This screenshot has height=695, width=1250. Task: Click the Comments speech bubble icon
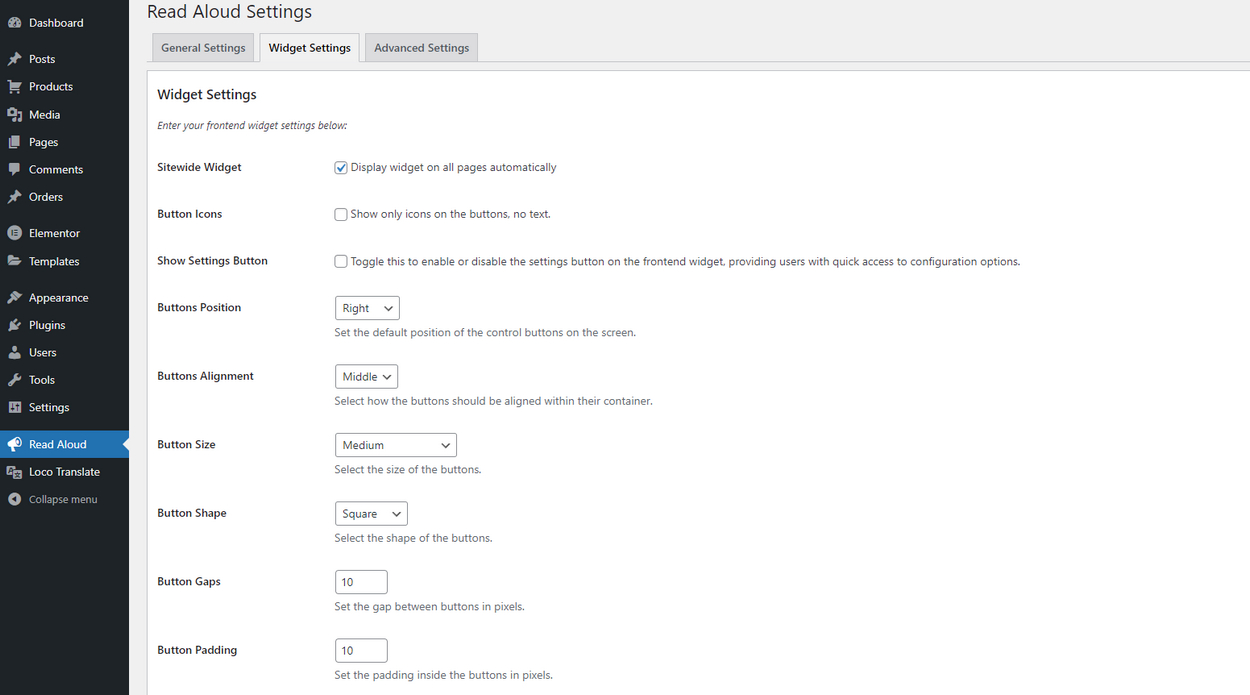pos(15,170)
